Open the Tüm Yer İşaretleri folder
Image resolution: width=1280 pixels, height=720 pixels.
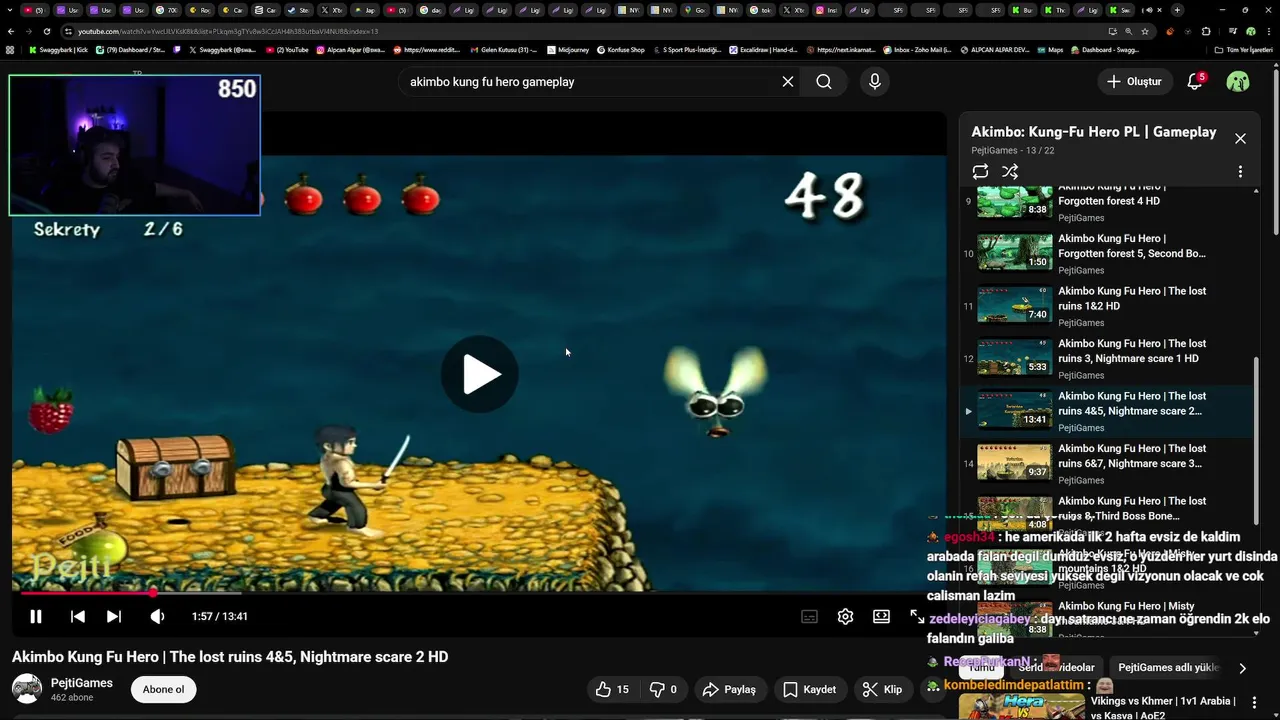1244,49
